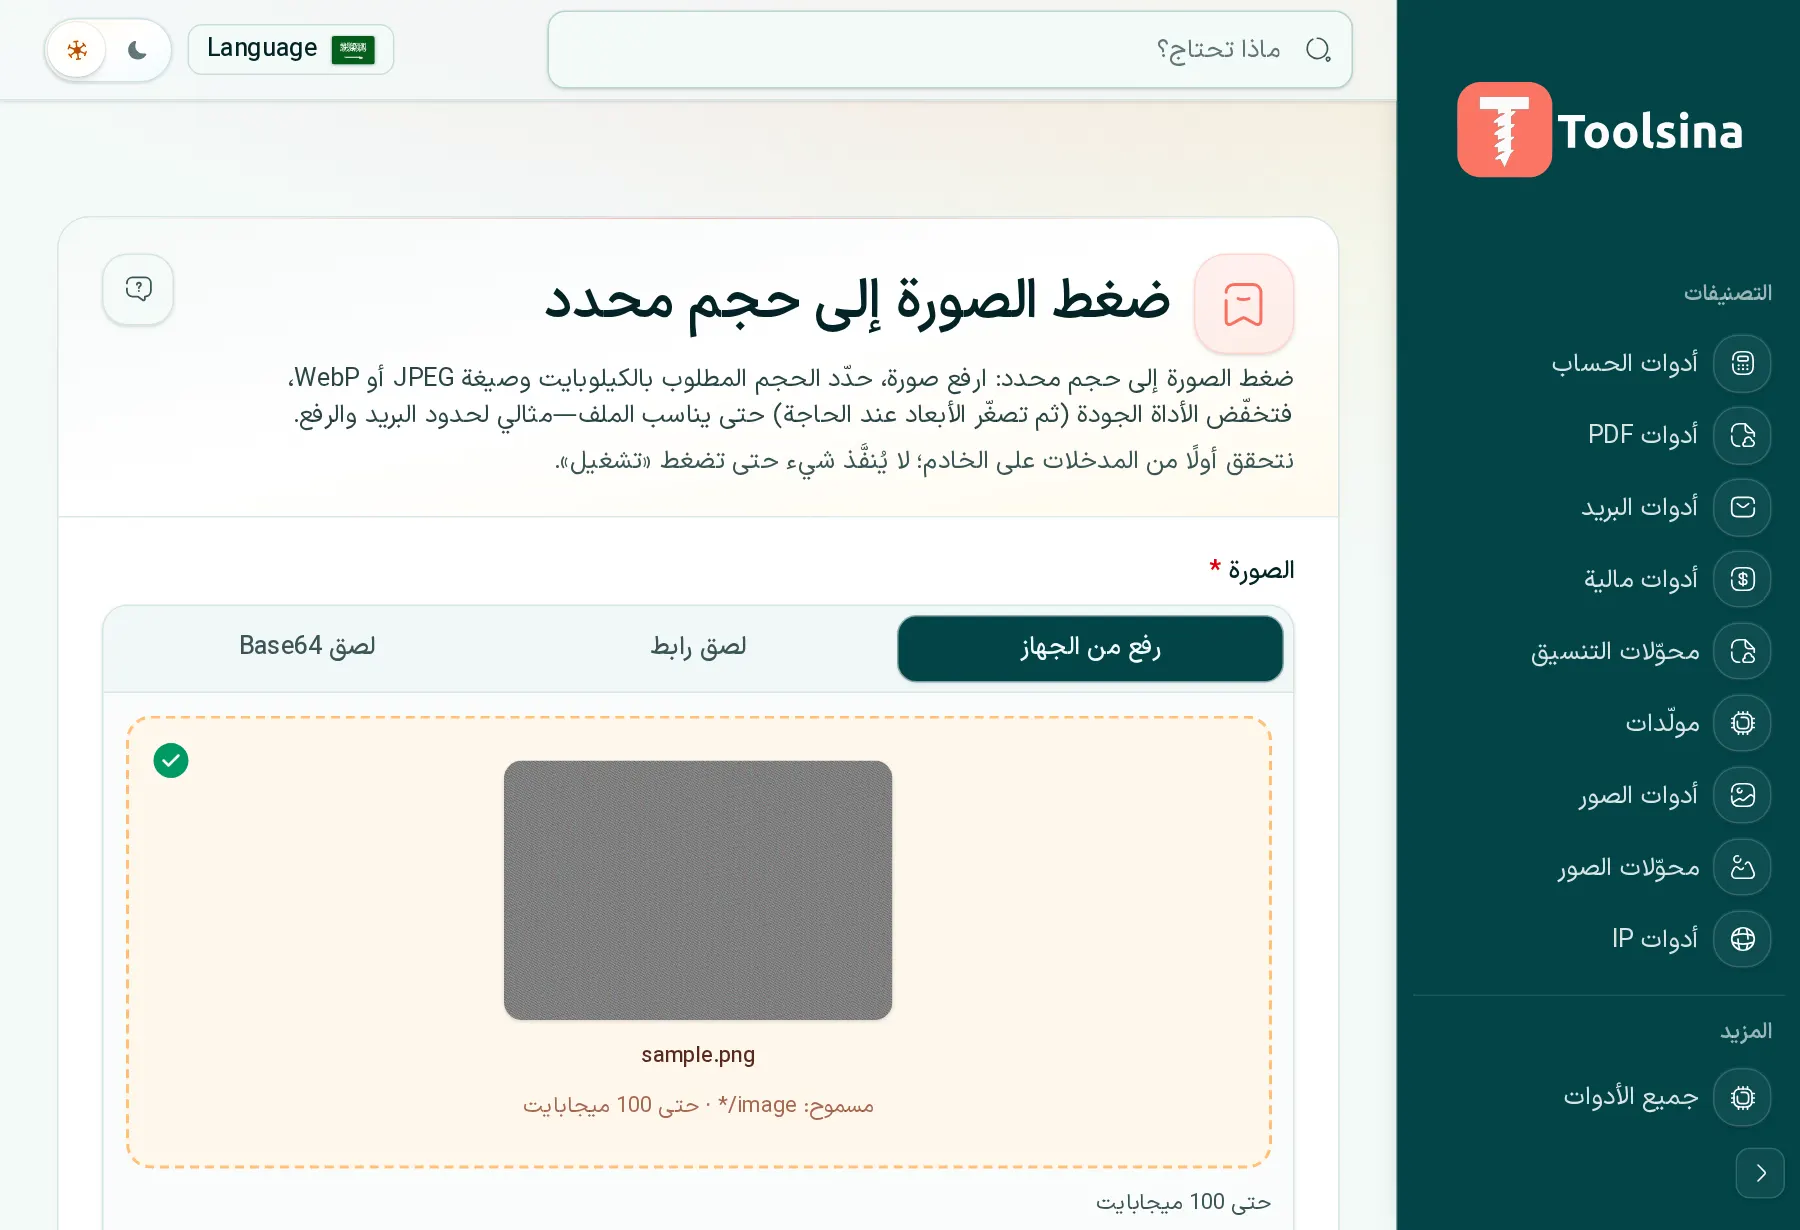This screenshot has height=1230, width=1800.
Task: Open أدوات PDF category link
Action: pyautogui.click(x=1642, y=435)
